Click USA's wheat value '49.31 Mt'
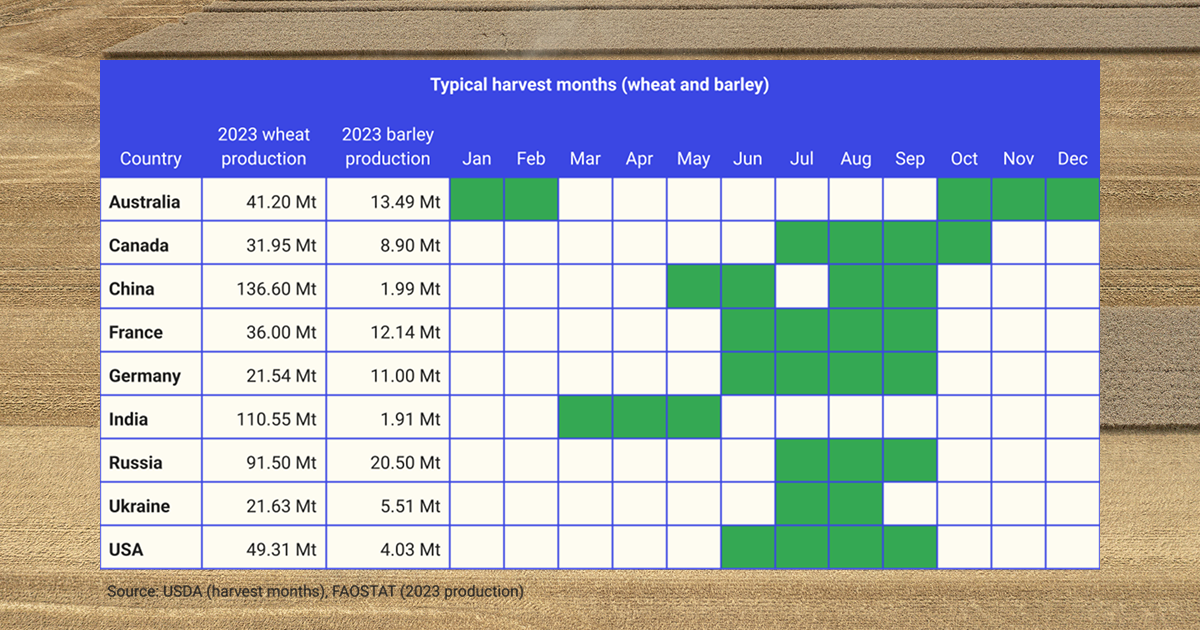 [281, 550]
